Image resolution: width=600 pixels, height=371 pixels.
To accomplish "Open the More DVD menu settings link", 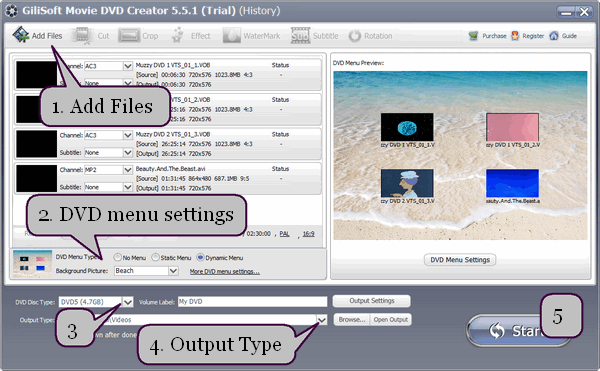I will coord(225,272).
